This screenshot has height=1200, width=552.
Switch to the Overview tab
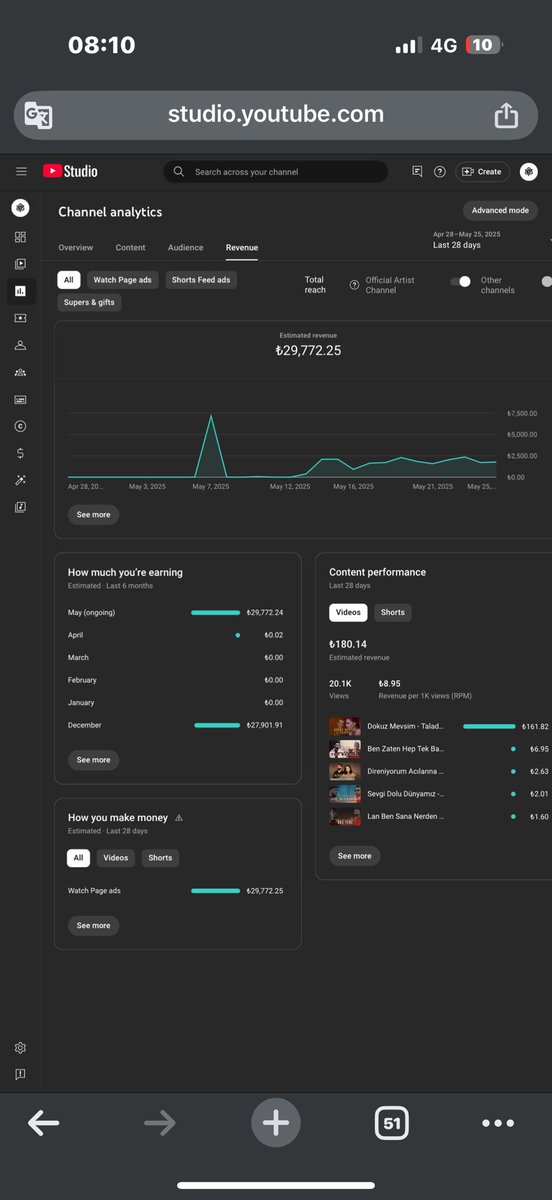pos(75,247)
